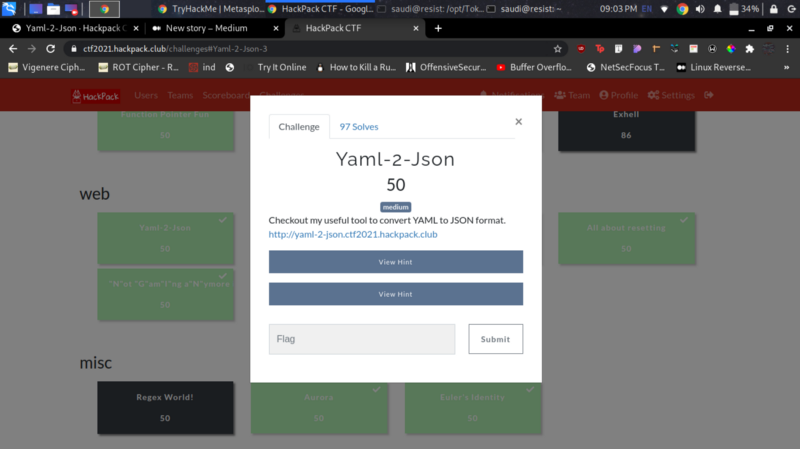Open the Exhell challenge card
Image resolution: width=800 pixels, height=449 pixels.
pyautogui.click(x=627, y=131)
